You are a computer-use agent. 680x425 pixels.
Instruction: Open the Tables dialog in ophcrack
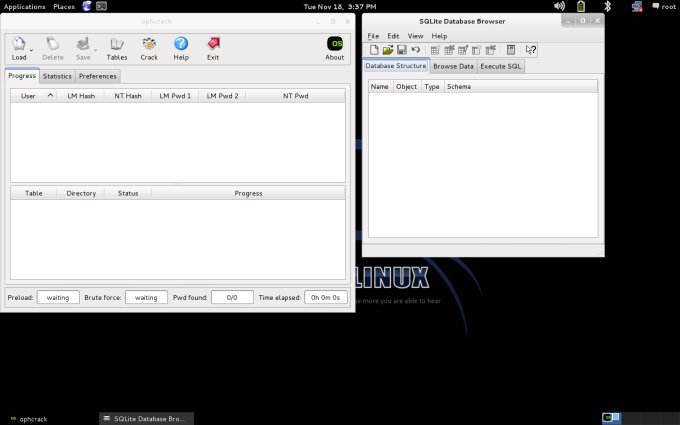(117, 48)
